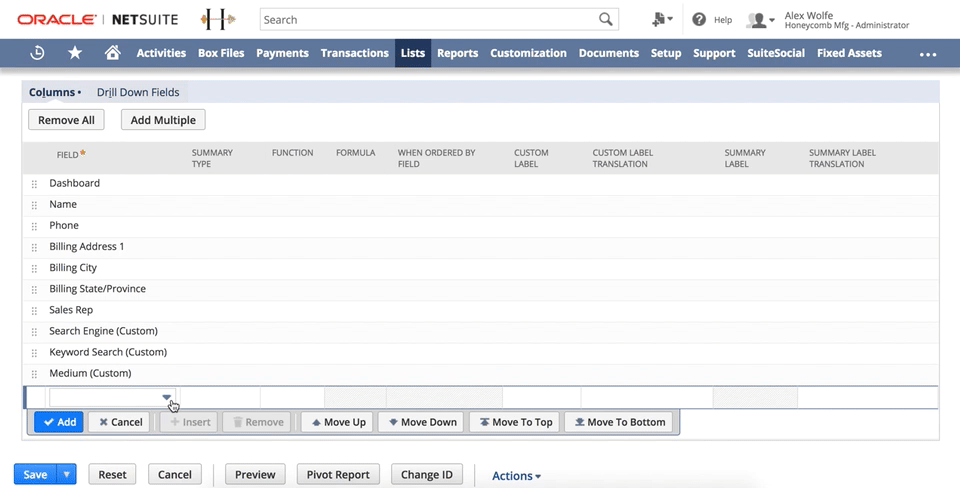Switch to the Drill Down Fields tab
Image resolution: width=960 pixels, height=488 pixels.
click(138, 92)
